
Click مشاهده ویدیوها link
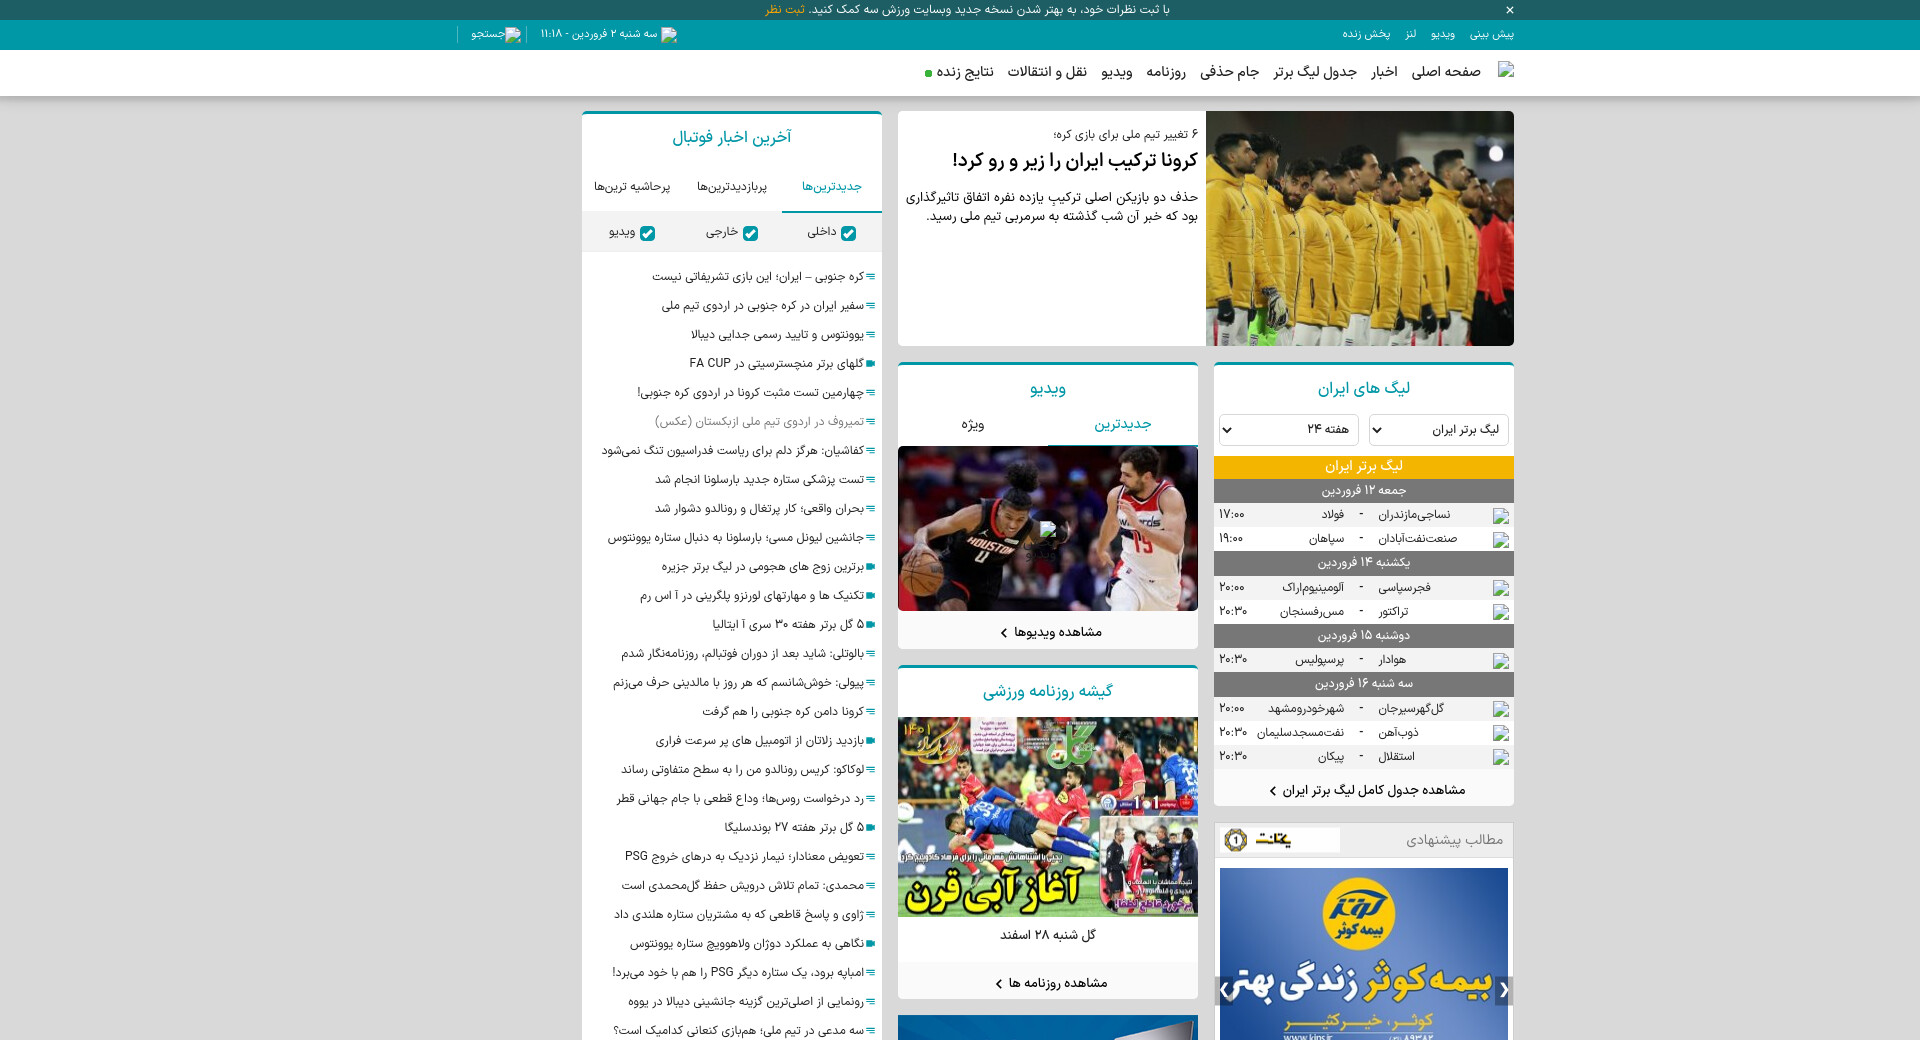pyautogui.click(x=1050, y=632)
